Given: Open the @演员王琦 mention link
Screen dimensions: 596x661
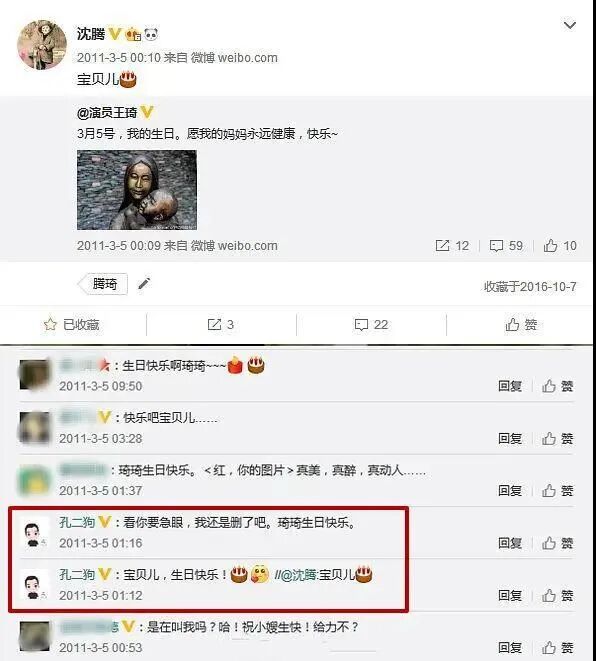Looking at the screenshot, I should [107, 113].
